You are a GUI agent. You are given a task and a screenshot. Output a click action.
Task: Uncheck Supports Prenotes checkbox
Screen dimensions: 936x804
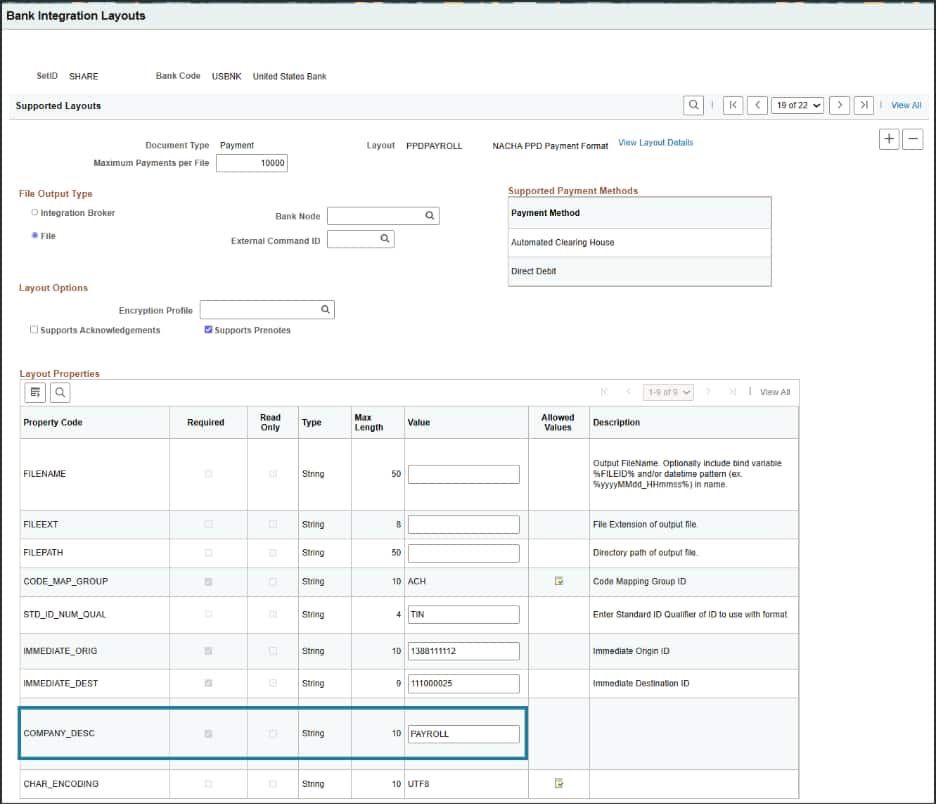pyautogui.click(x=208, y=330)
